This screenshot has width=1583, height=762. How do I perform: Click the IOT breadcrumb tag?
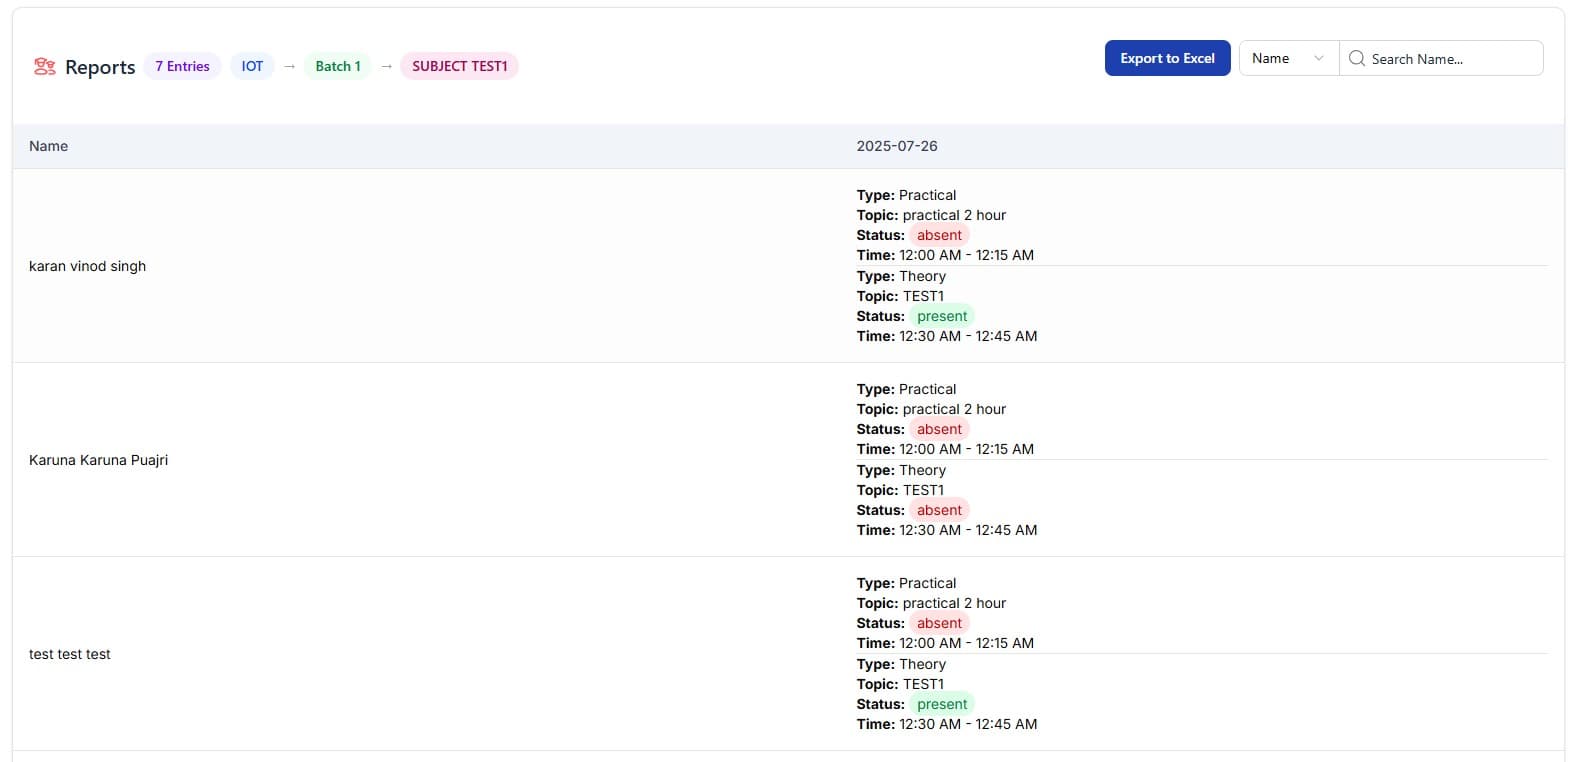(x=252, y=67)
